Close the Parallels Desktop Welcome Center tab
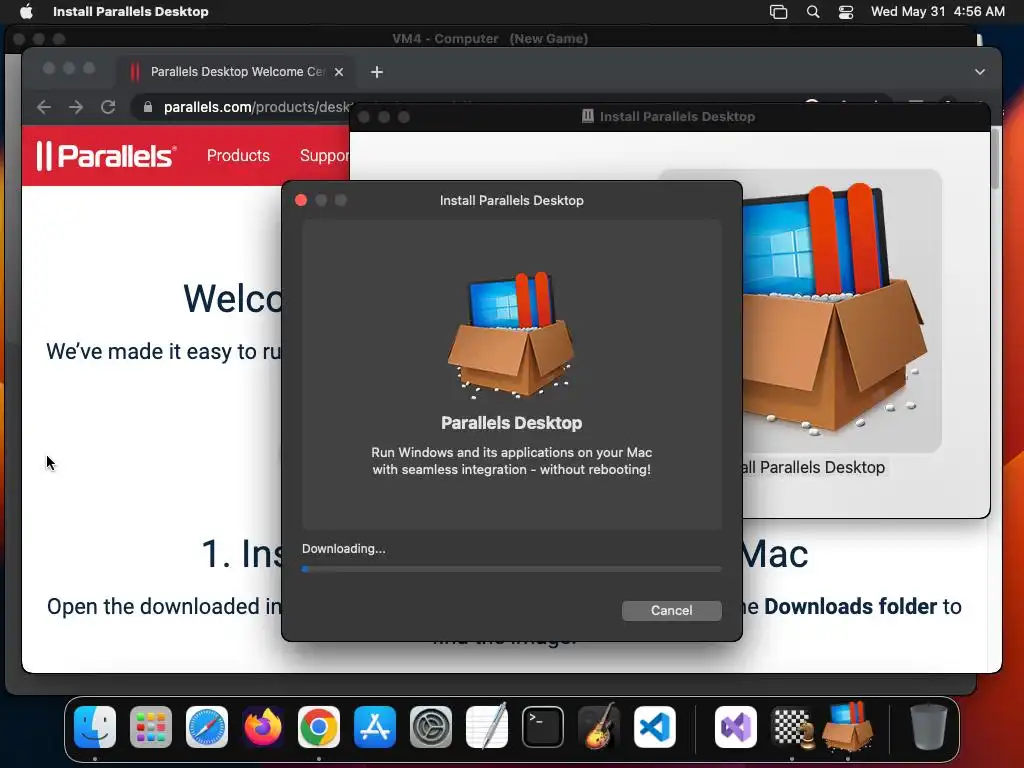This screenshot has width=1024, height=768. tap(339, 72)
